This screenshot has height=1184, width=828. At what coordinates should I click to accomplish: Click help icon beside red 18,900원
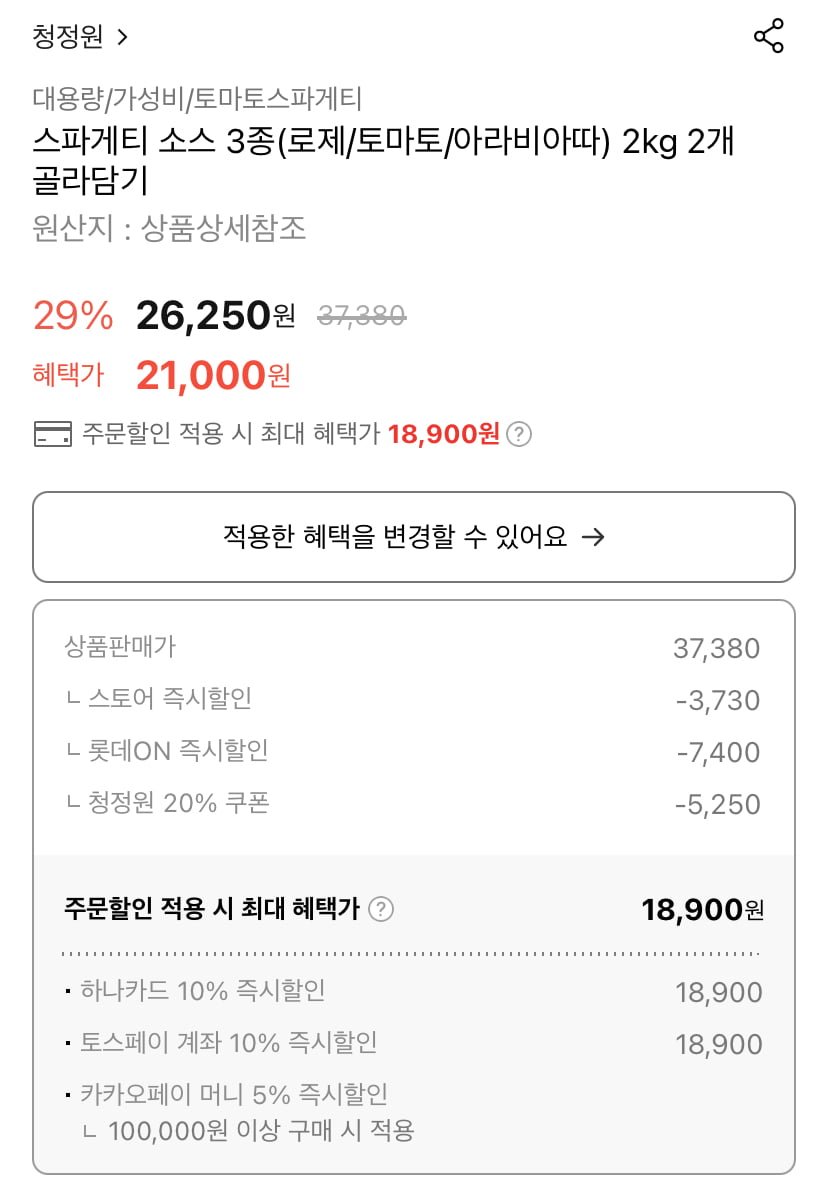click(x=519, y=435)
